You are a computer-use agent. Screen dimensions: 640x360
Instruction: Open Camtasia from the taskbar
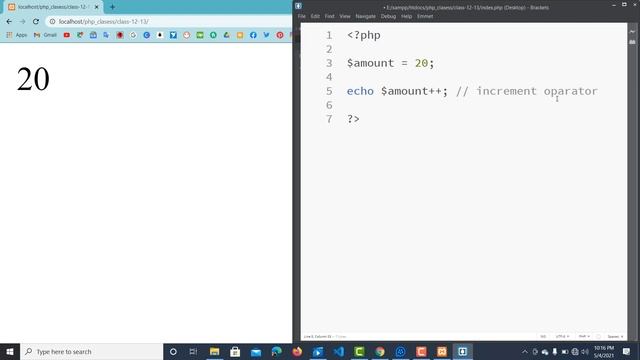(x=359, y=351)
